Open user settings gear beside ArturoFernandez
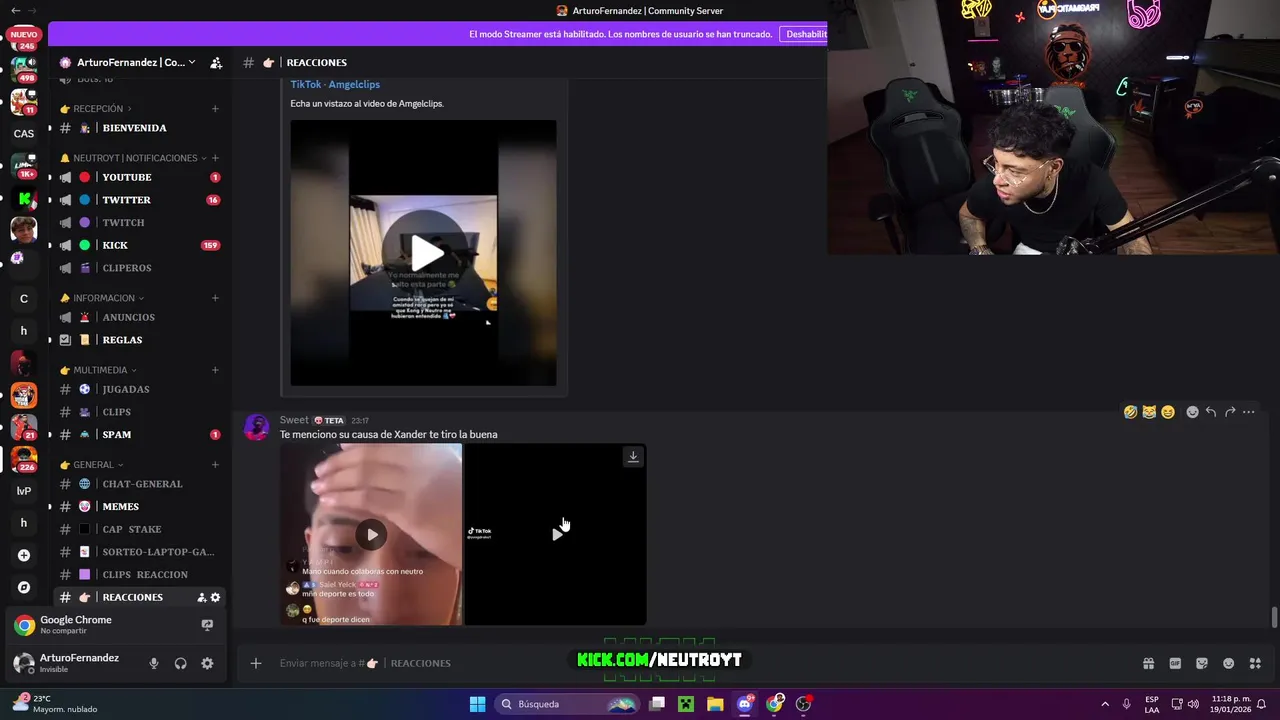Viewport: 1280px width, 720px height. (x=207, y=663)
